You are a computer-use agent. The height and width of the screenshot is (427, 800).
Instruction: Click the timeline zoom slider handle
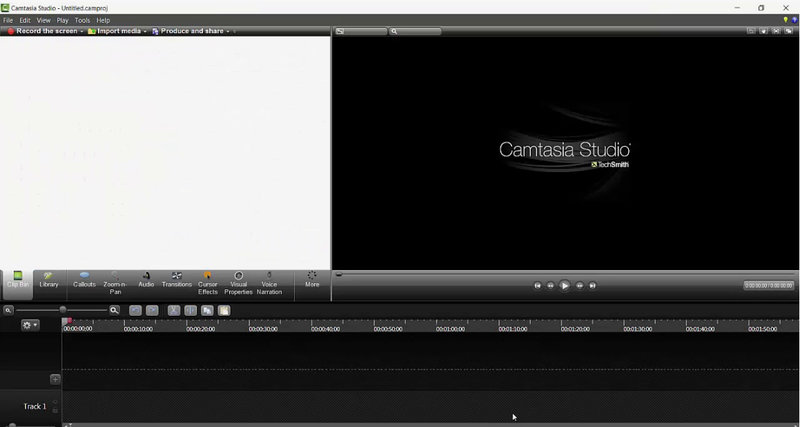click(63, 310)
